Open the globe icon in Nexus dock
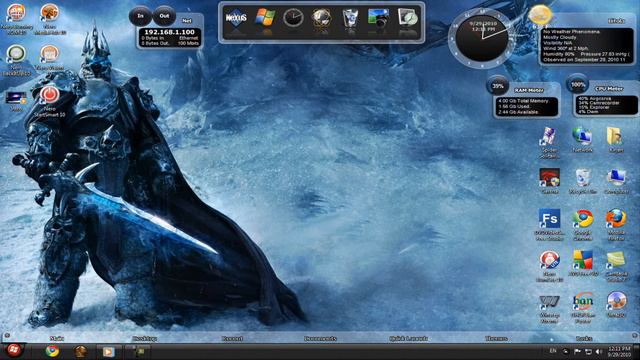The height and width of the screenshot is (360, 640). pyautogui.click(x=321, y=18)
